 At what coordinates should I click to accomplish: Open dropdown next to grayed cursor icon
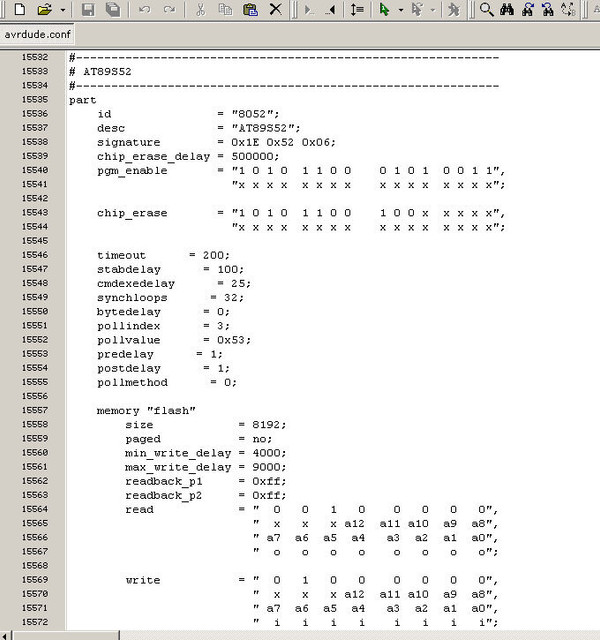click(433, 9)
